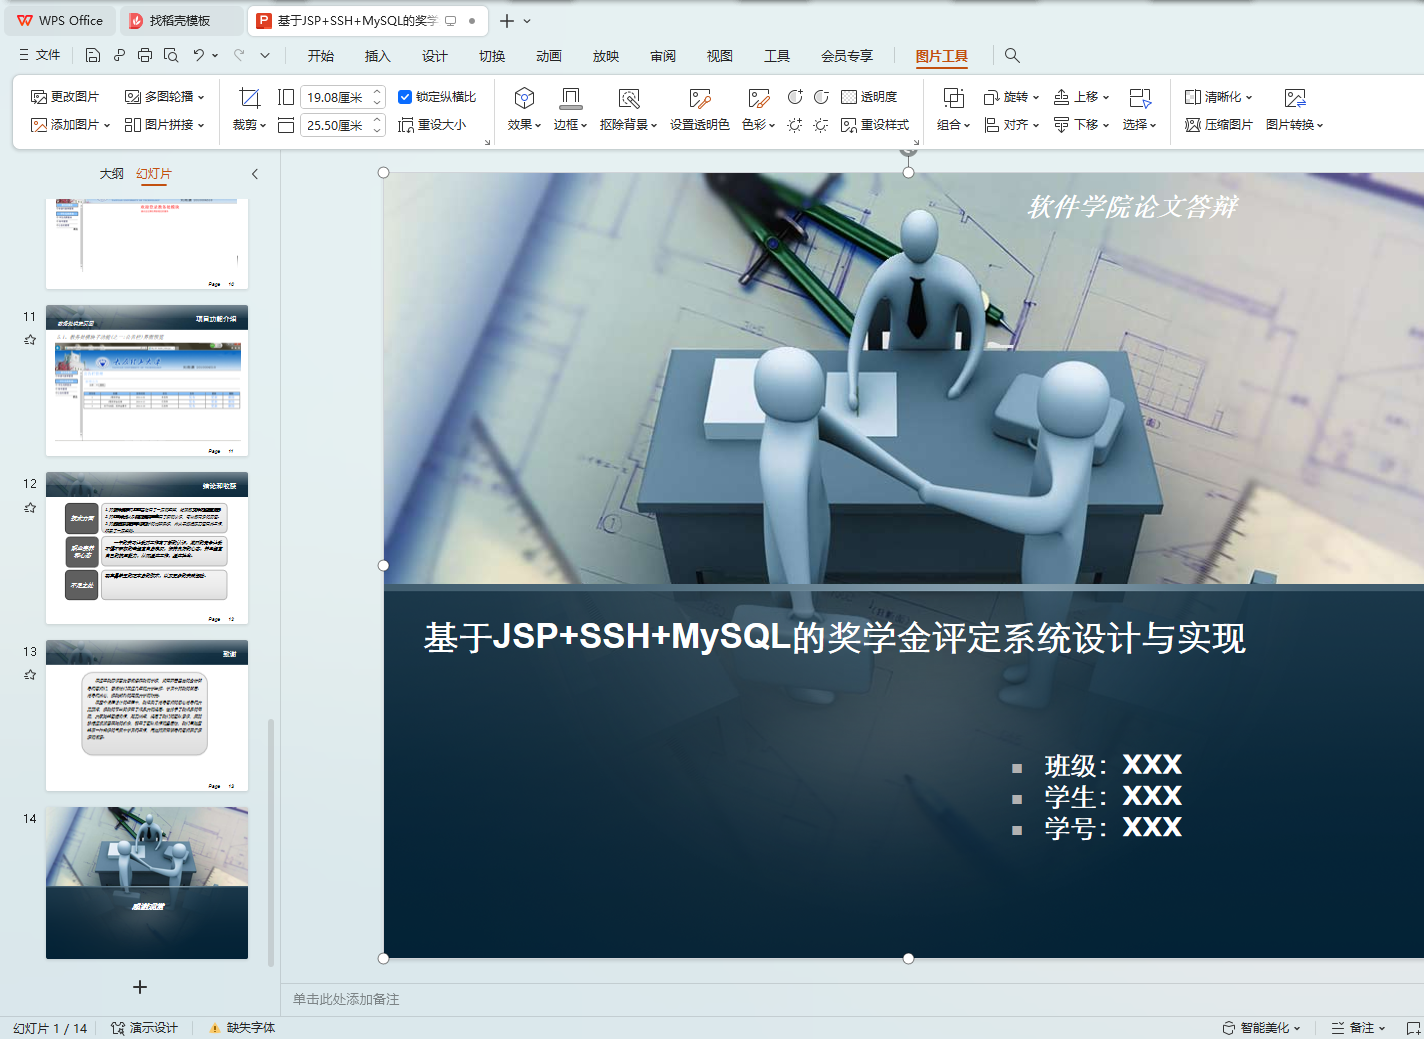The width and height of the screenshot is (1424, 1039).
Task: Toggle star mark on slide 11
Action: click(30, 340)
